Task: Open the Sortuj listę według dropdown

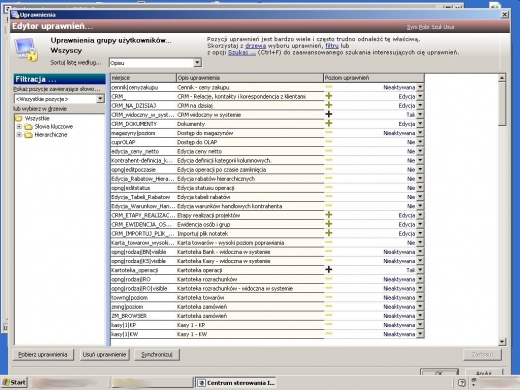Action: click(x=197, y=62)
